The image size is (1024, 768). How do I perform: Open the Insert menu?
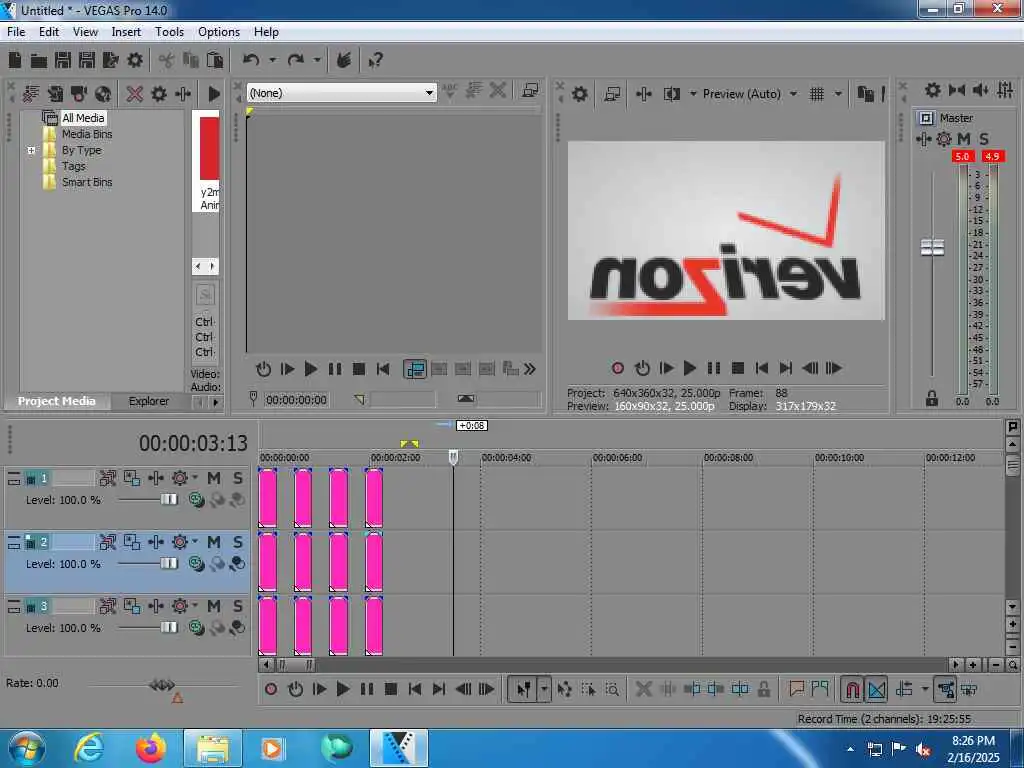click(x=126, y=32)
